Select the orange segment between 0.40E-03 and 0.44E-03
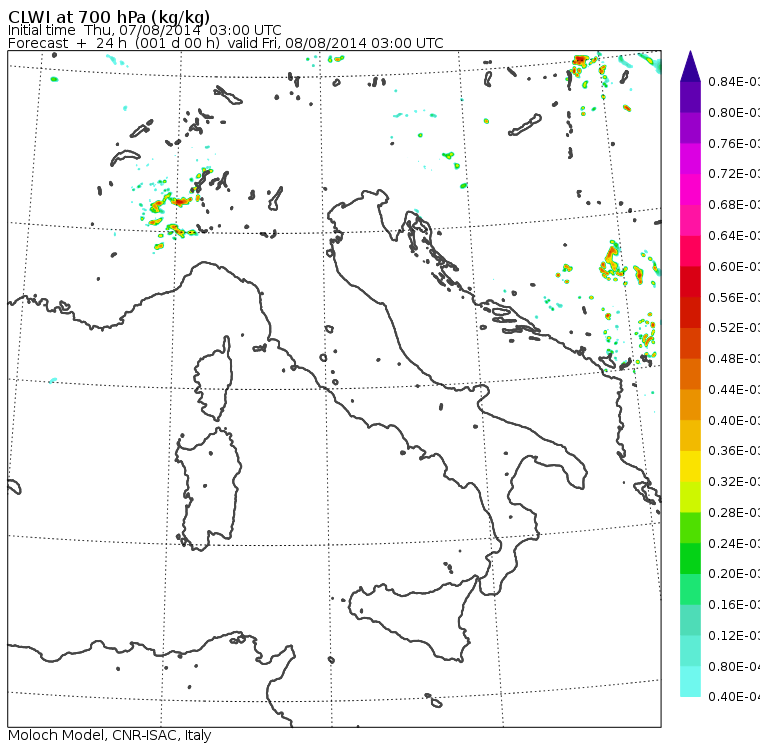The image size is (760, 749). pos(690,405)
